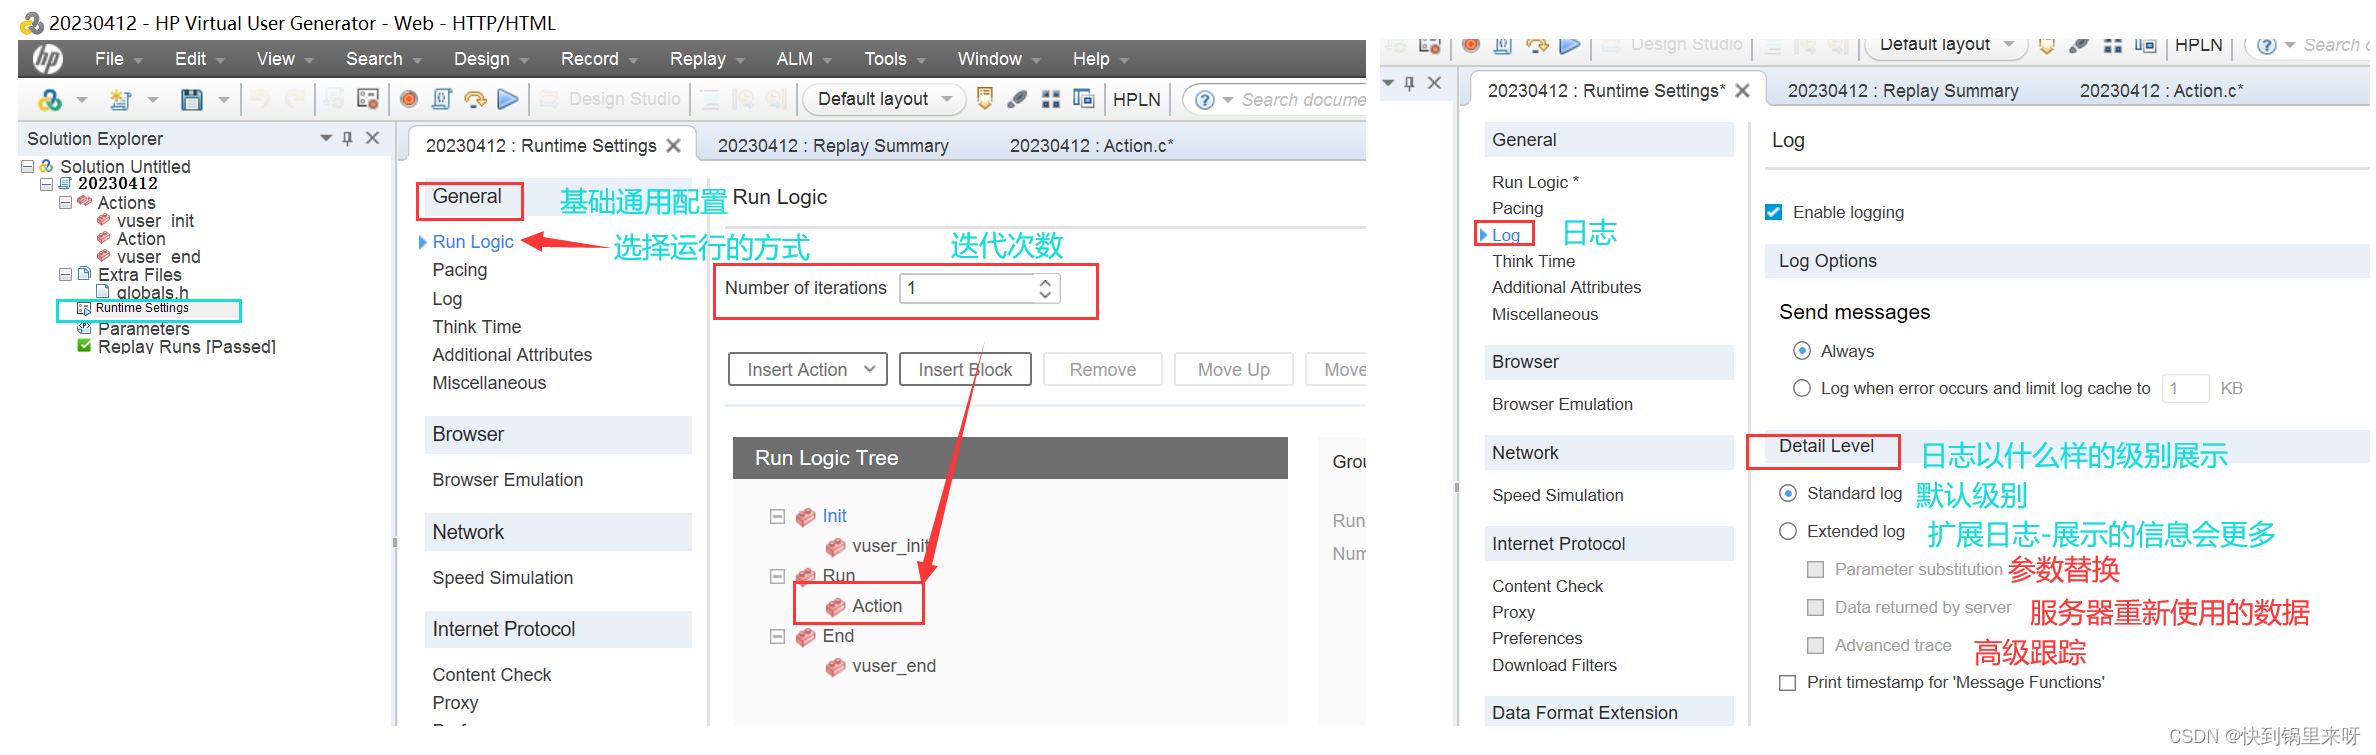
Task: Check Parameter substitution checkbox
Action: [1816, 569]
